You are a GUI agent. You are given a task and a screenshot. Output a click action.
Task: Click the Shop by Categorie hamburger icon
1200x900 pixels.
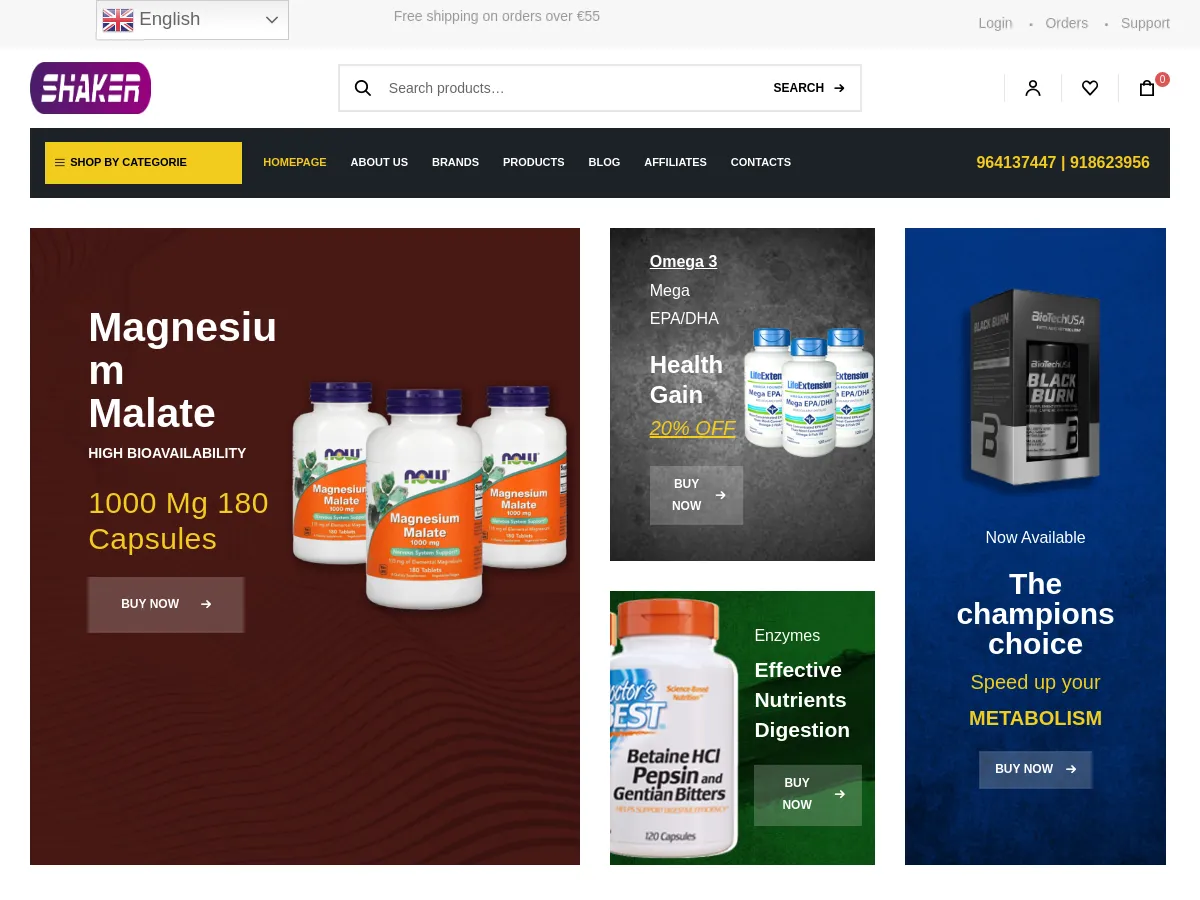click(x=60, y=162)
